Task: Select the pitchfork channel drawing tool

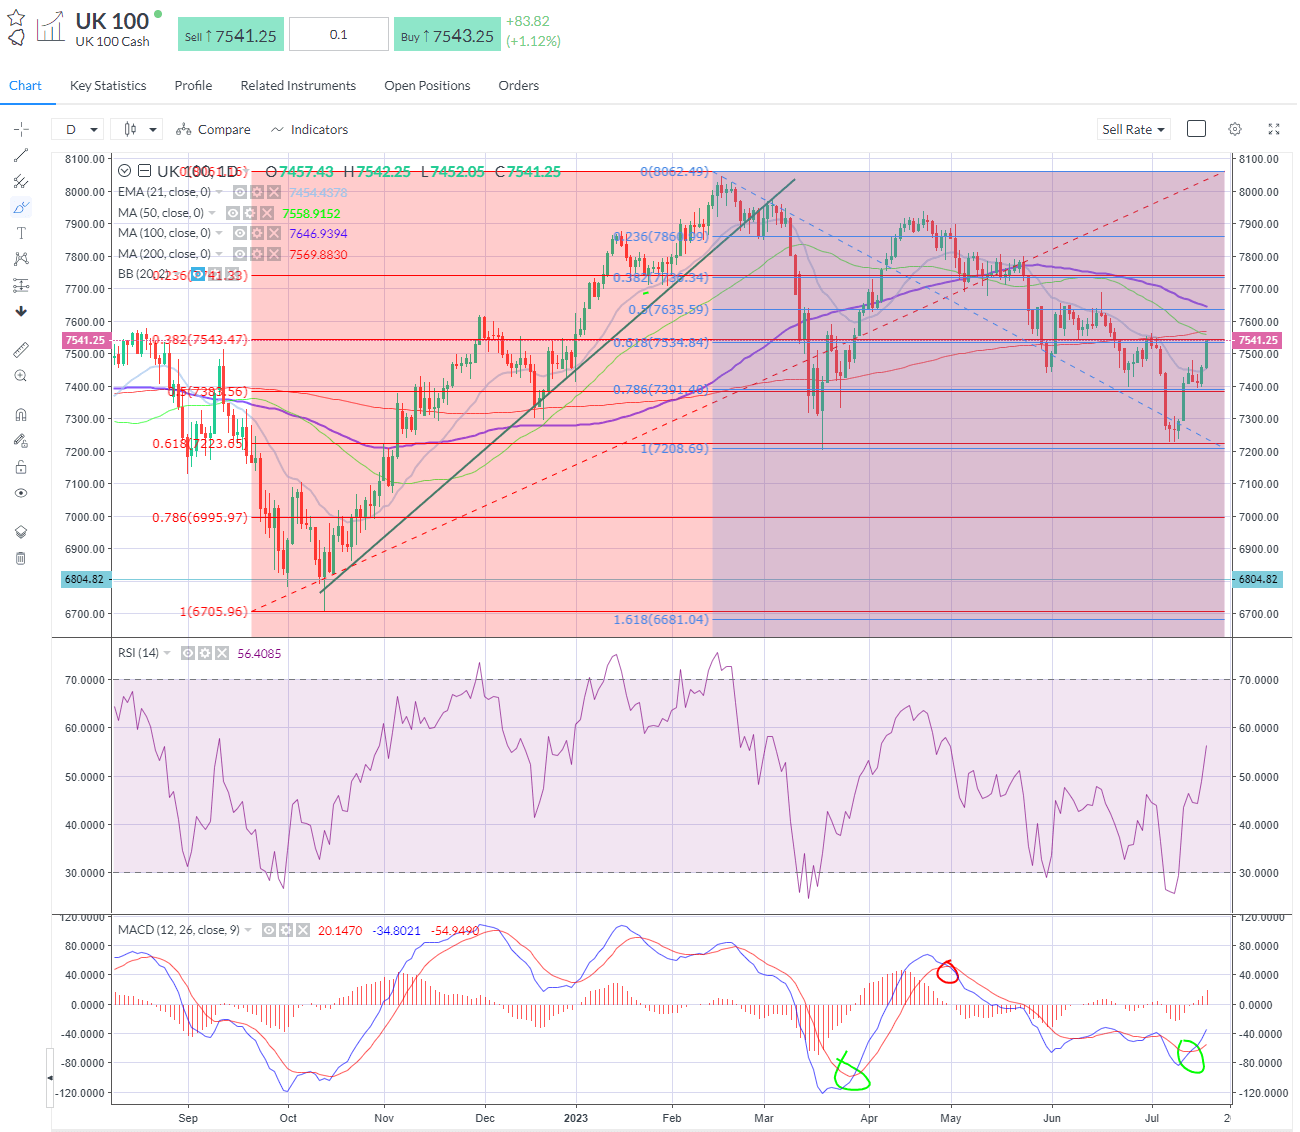Action: pos(21,181)
